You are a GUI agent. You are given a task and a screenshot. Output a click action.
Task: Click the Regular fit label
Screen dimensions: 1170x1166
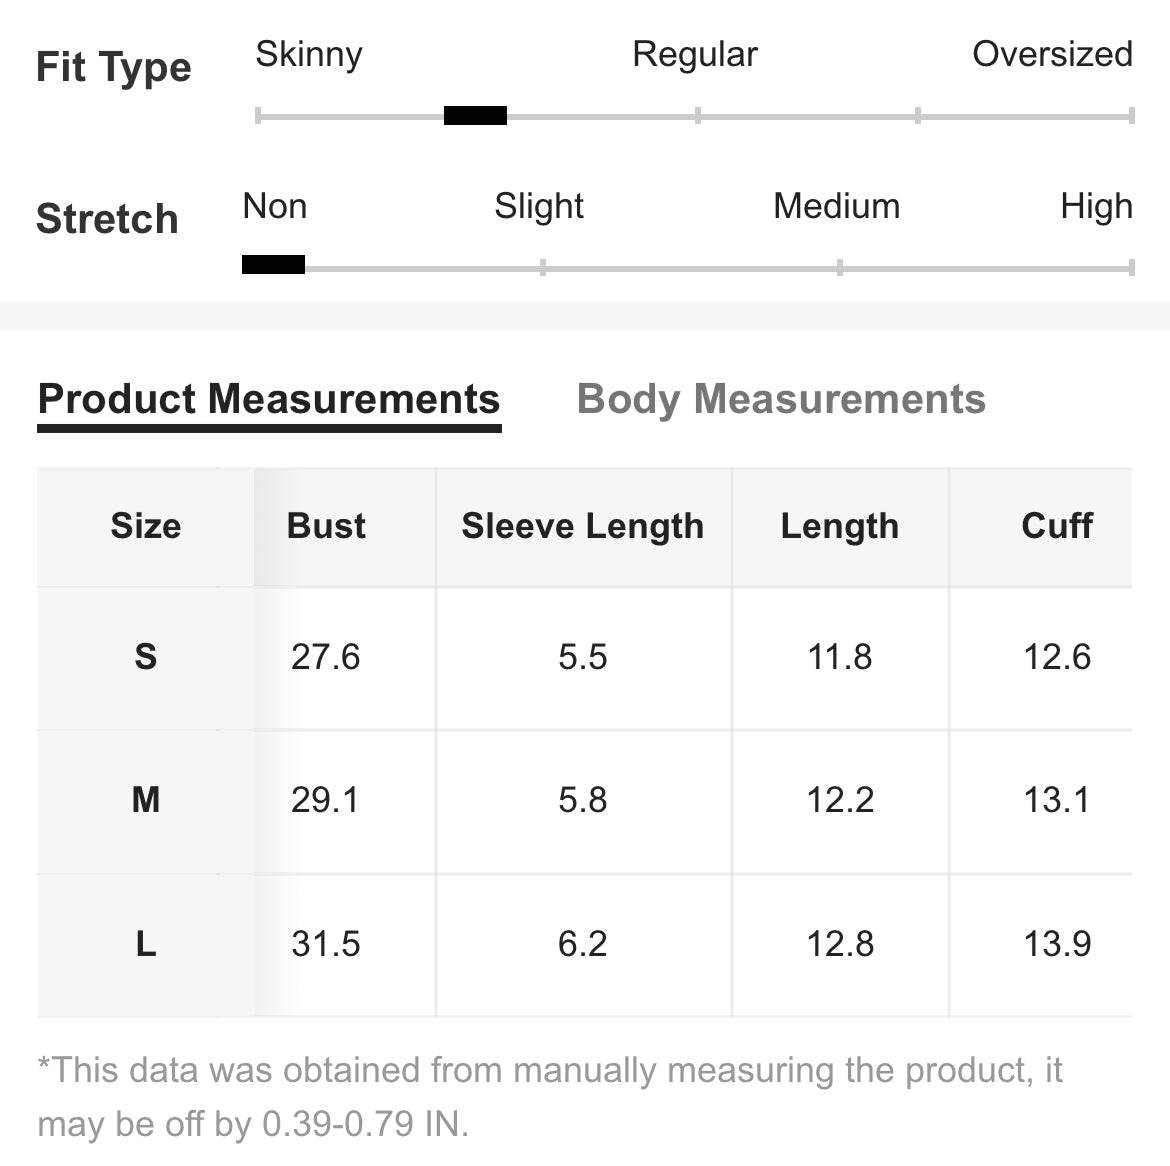(x=695, y=54)
